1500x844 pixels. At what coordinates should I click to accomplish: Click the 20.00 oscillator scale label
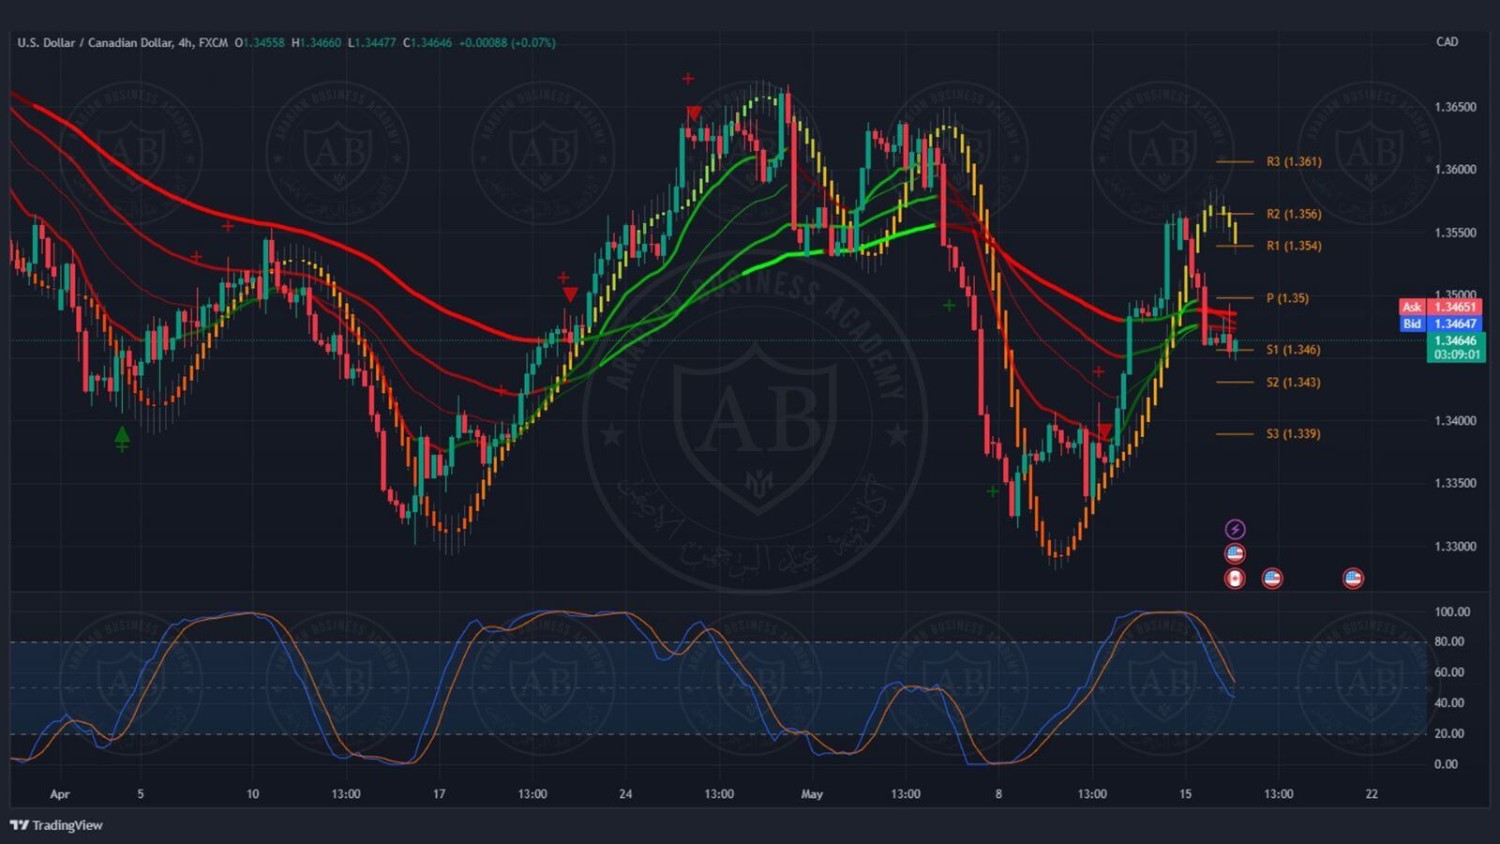[1449, 734]
